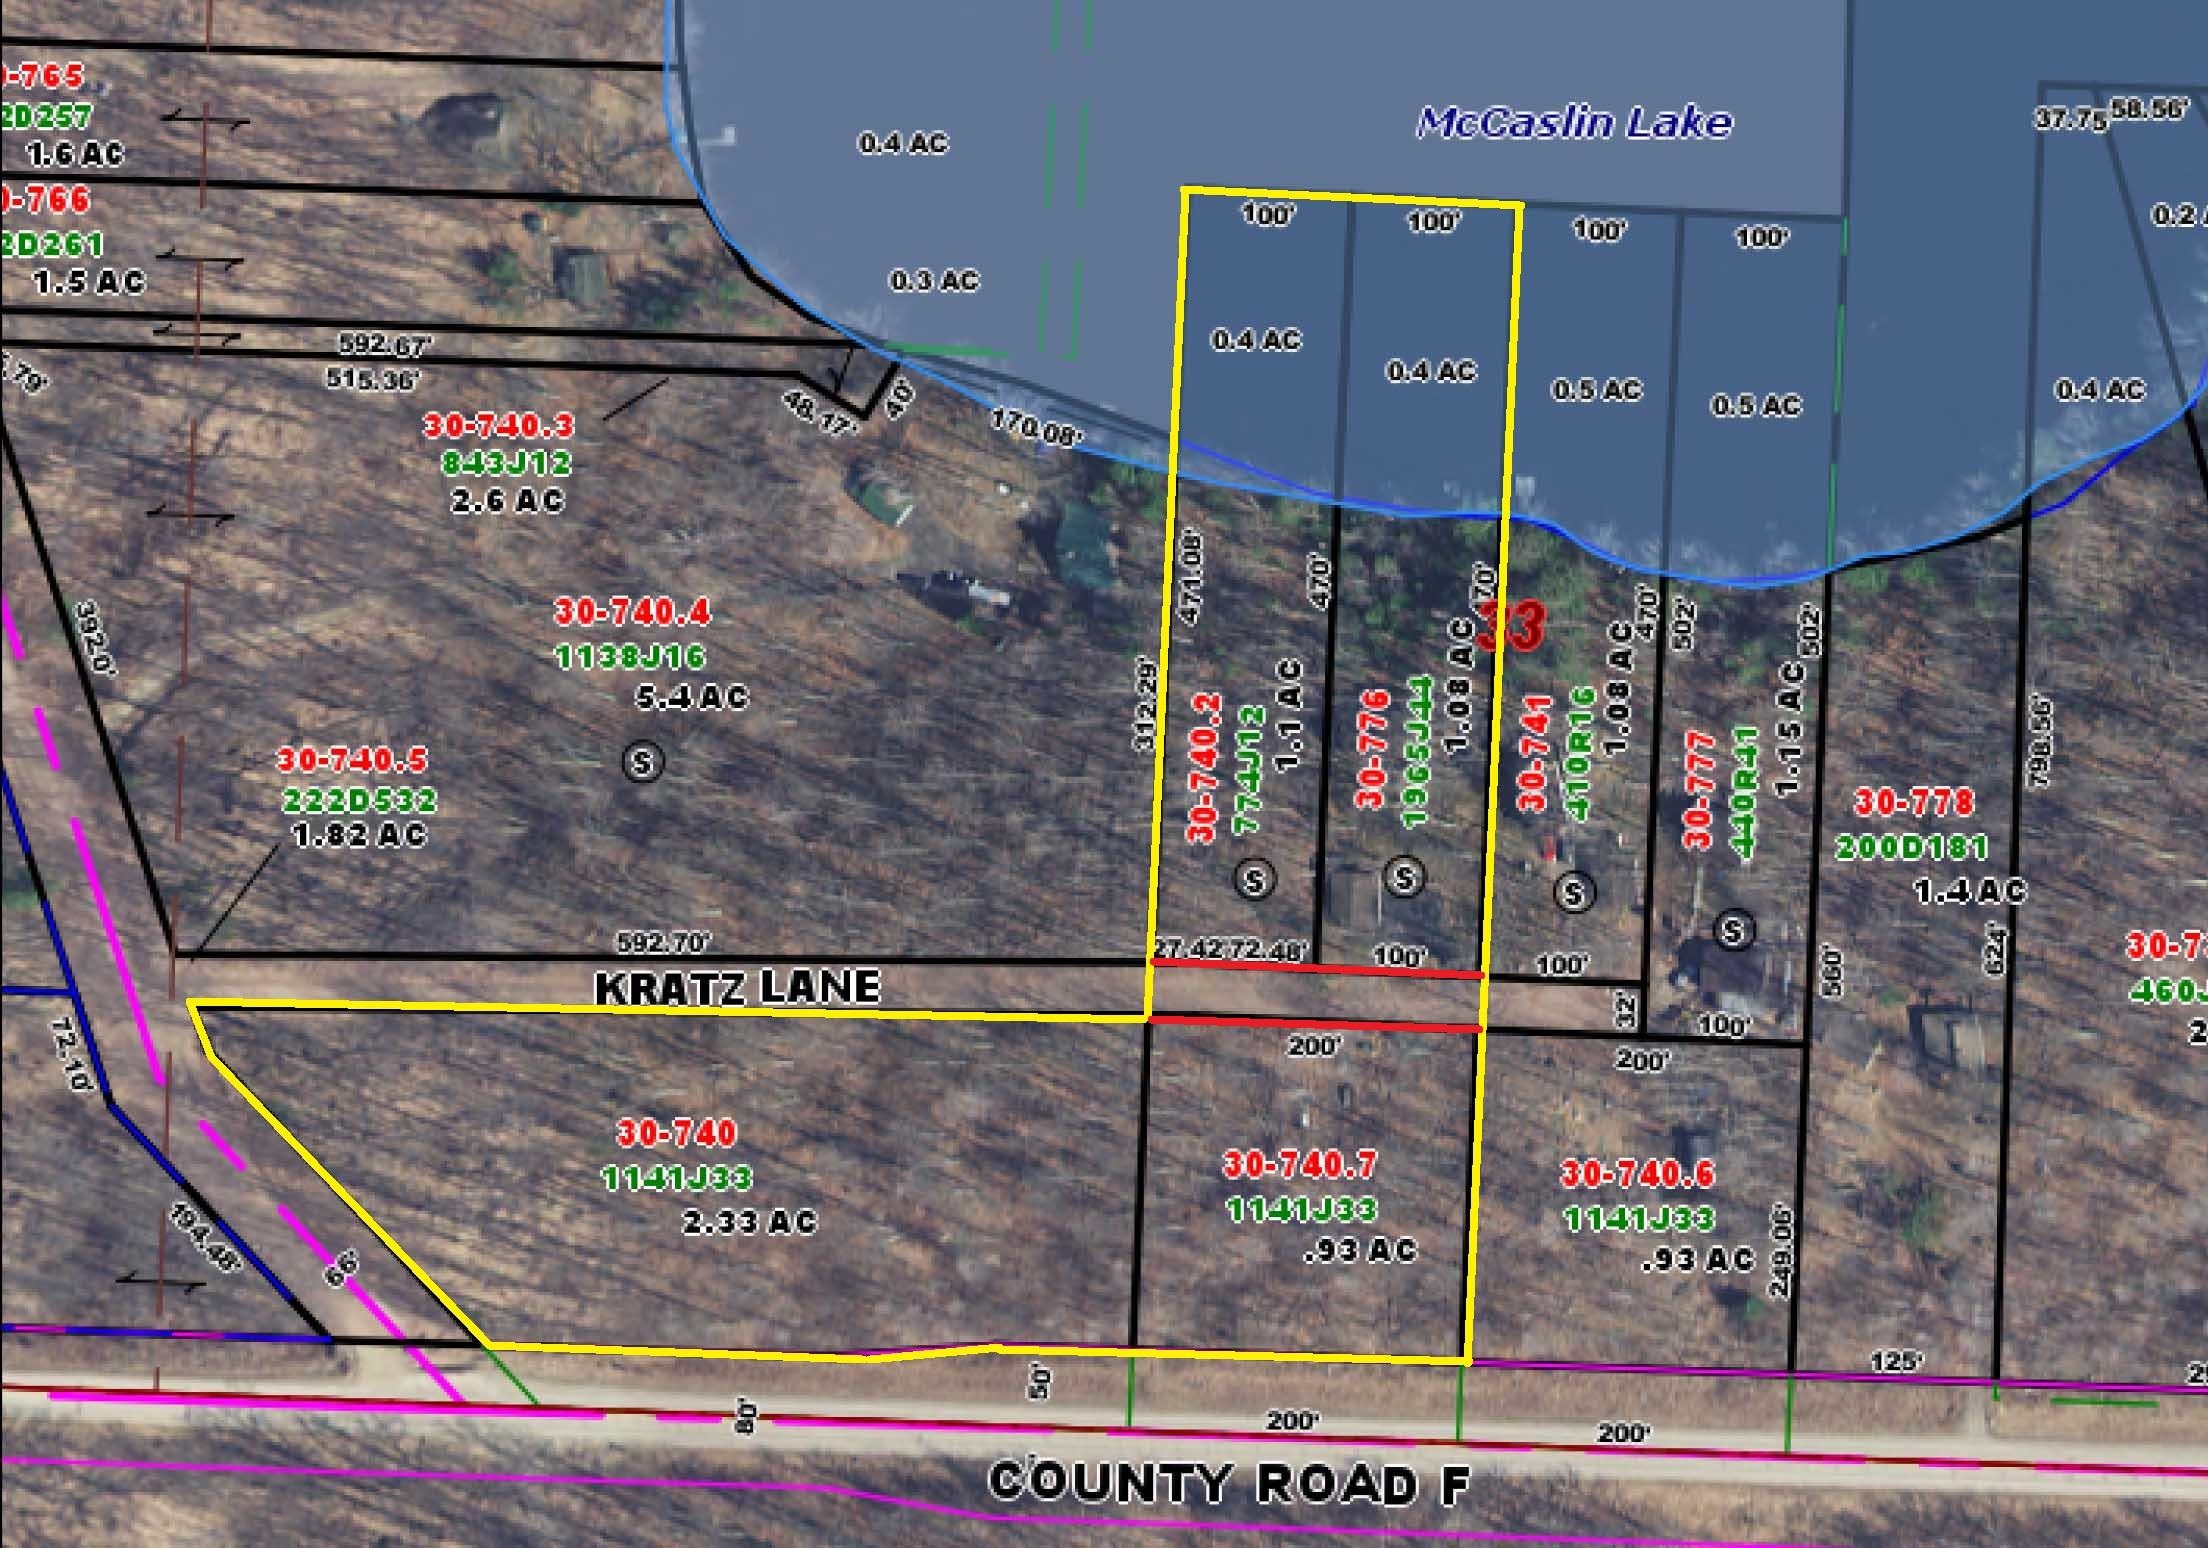The width and height of the screenshot is (2208, 1548).
Task: Click the 2.33 AC acreage label
Action: 749,1222
